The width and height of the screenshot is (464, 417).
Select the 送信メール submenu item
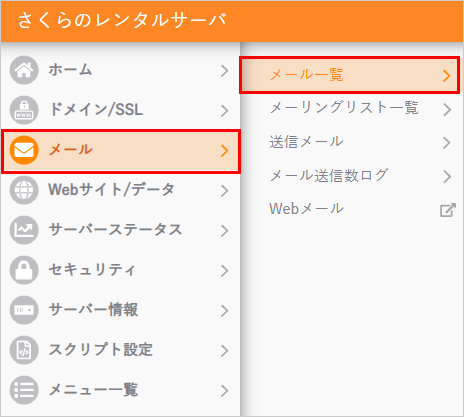pyautogui.click(x=350, y=142)
